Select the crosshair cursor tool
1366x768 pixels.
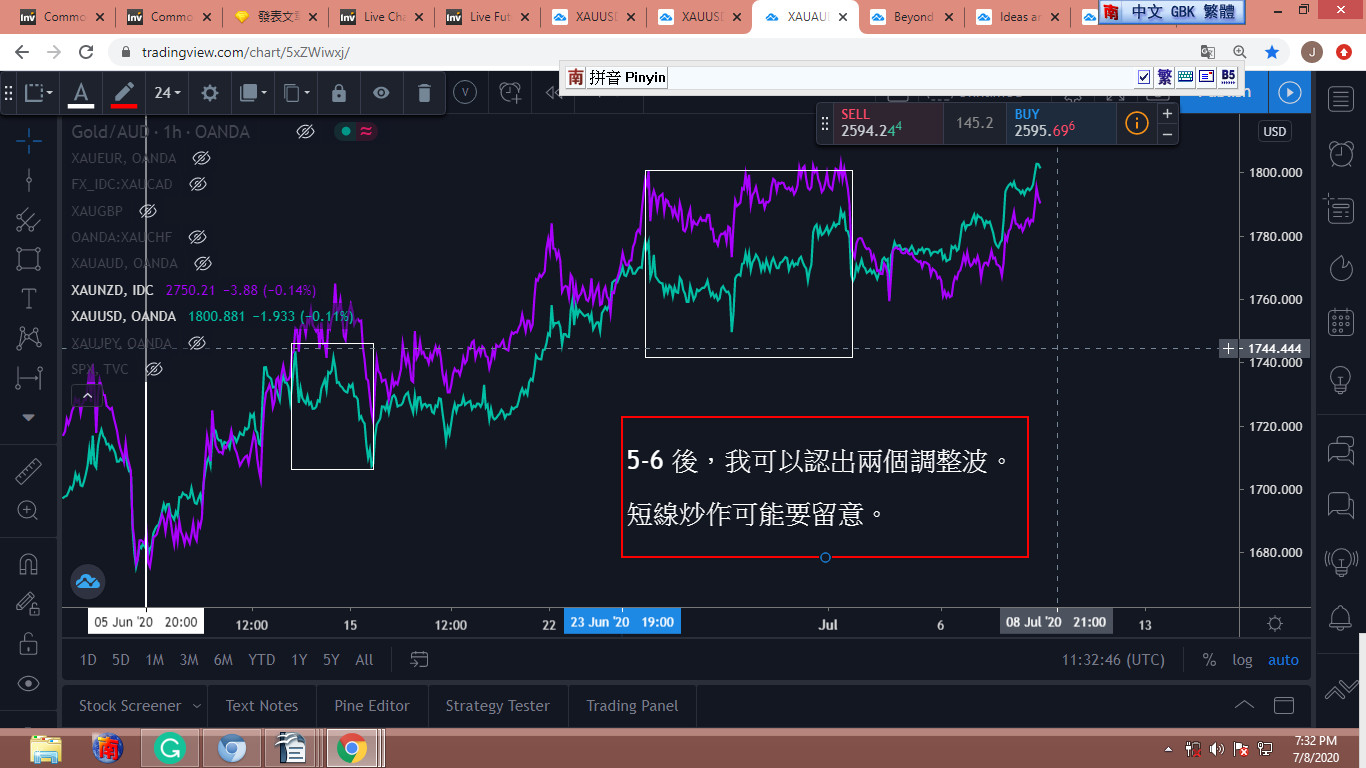point(28,139)
